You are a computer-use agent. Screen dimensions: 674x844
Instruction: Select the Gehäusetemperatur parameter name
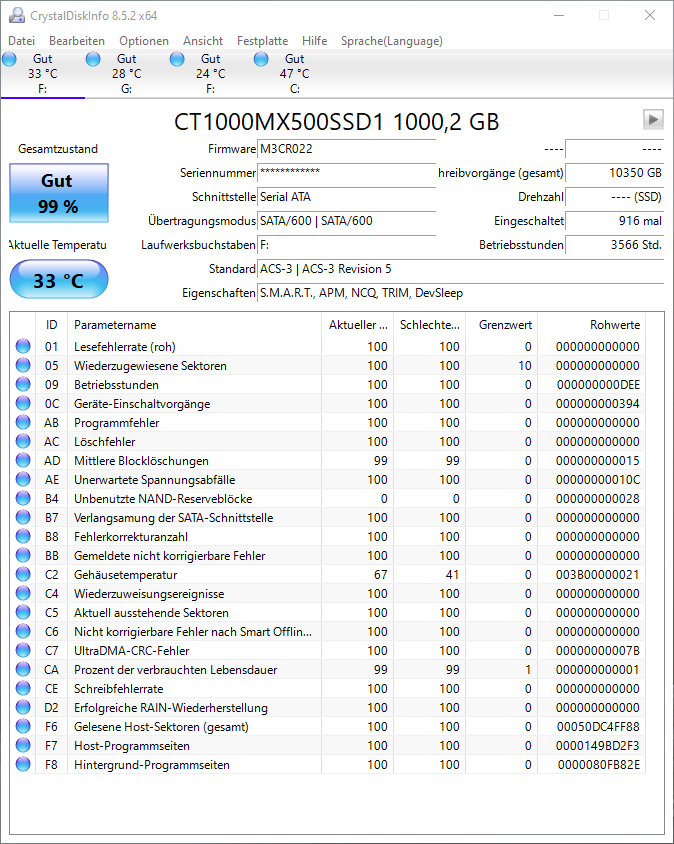[x=125, y=575]
